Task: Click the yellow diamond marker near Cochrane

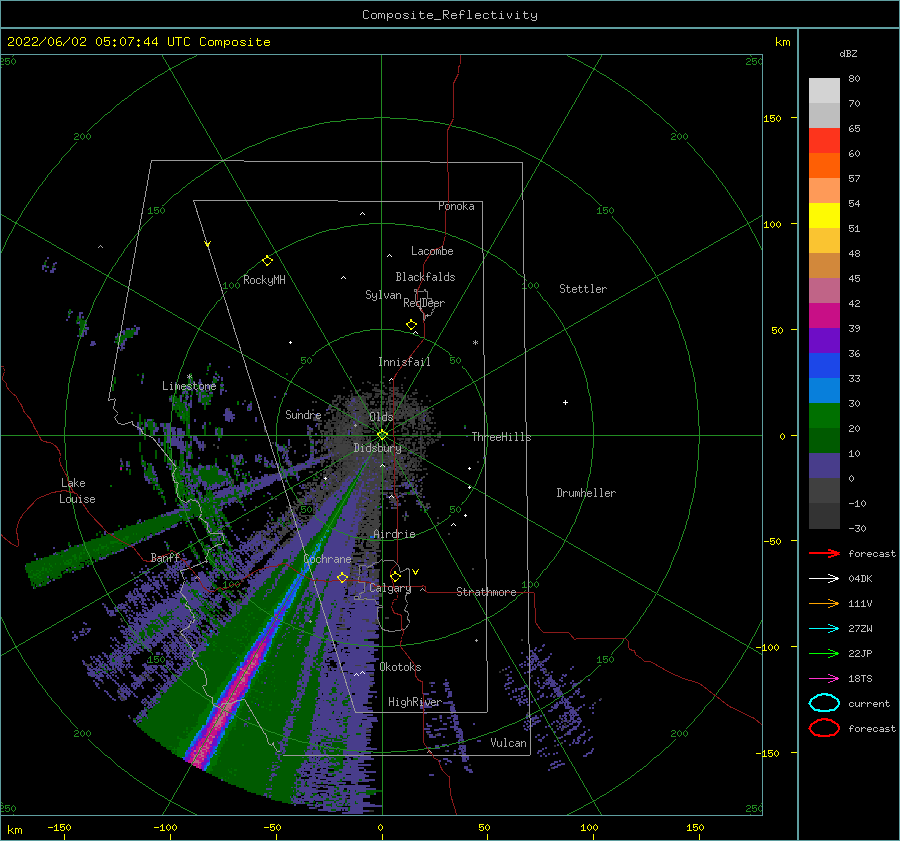Action: (342, 577)
